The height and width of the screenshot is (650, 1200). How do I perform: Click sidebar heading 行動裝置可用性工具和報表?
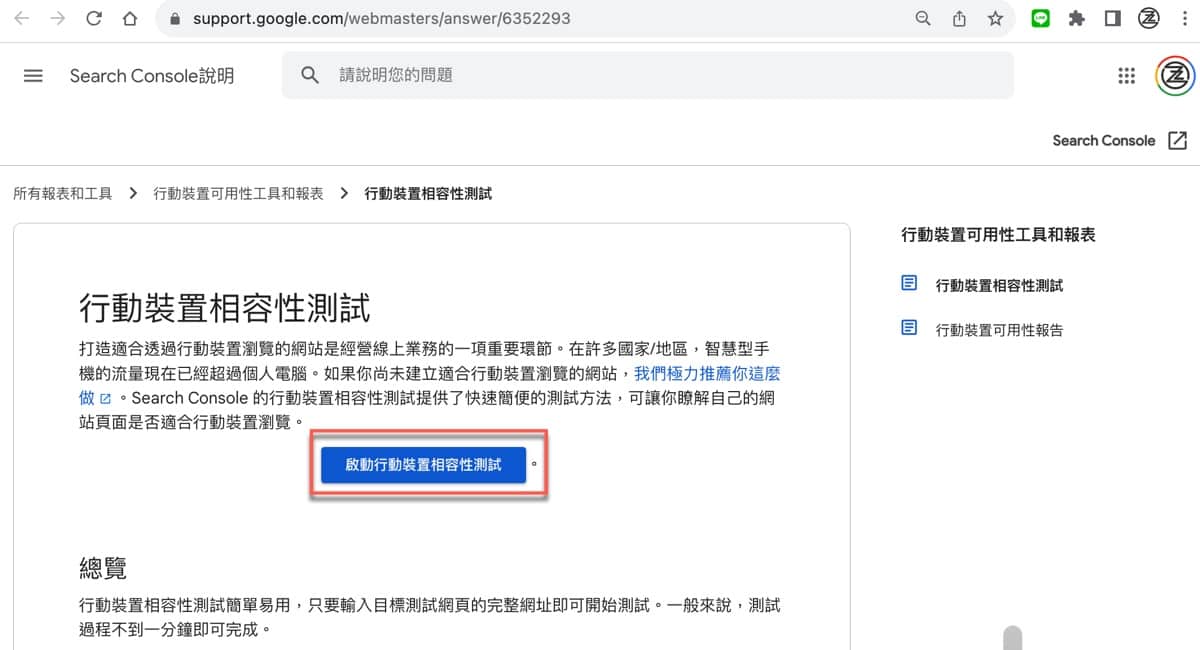pyautogui.click(x=998, y=235)
